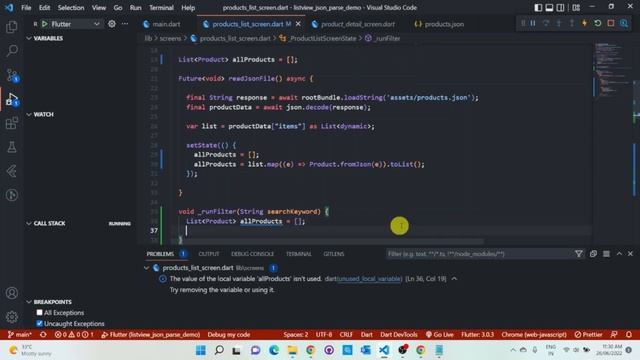Toggle the secondary side bar layout icon
The height and width of the screenshot is (360, 640).
pyautogui.click(x=560, y=7)
